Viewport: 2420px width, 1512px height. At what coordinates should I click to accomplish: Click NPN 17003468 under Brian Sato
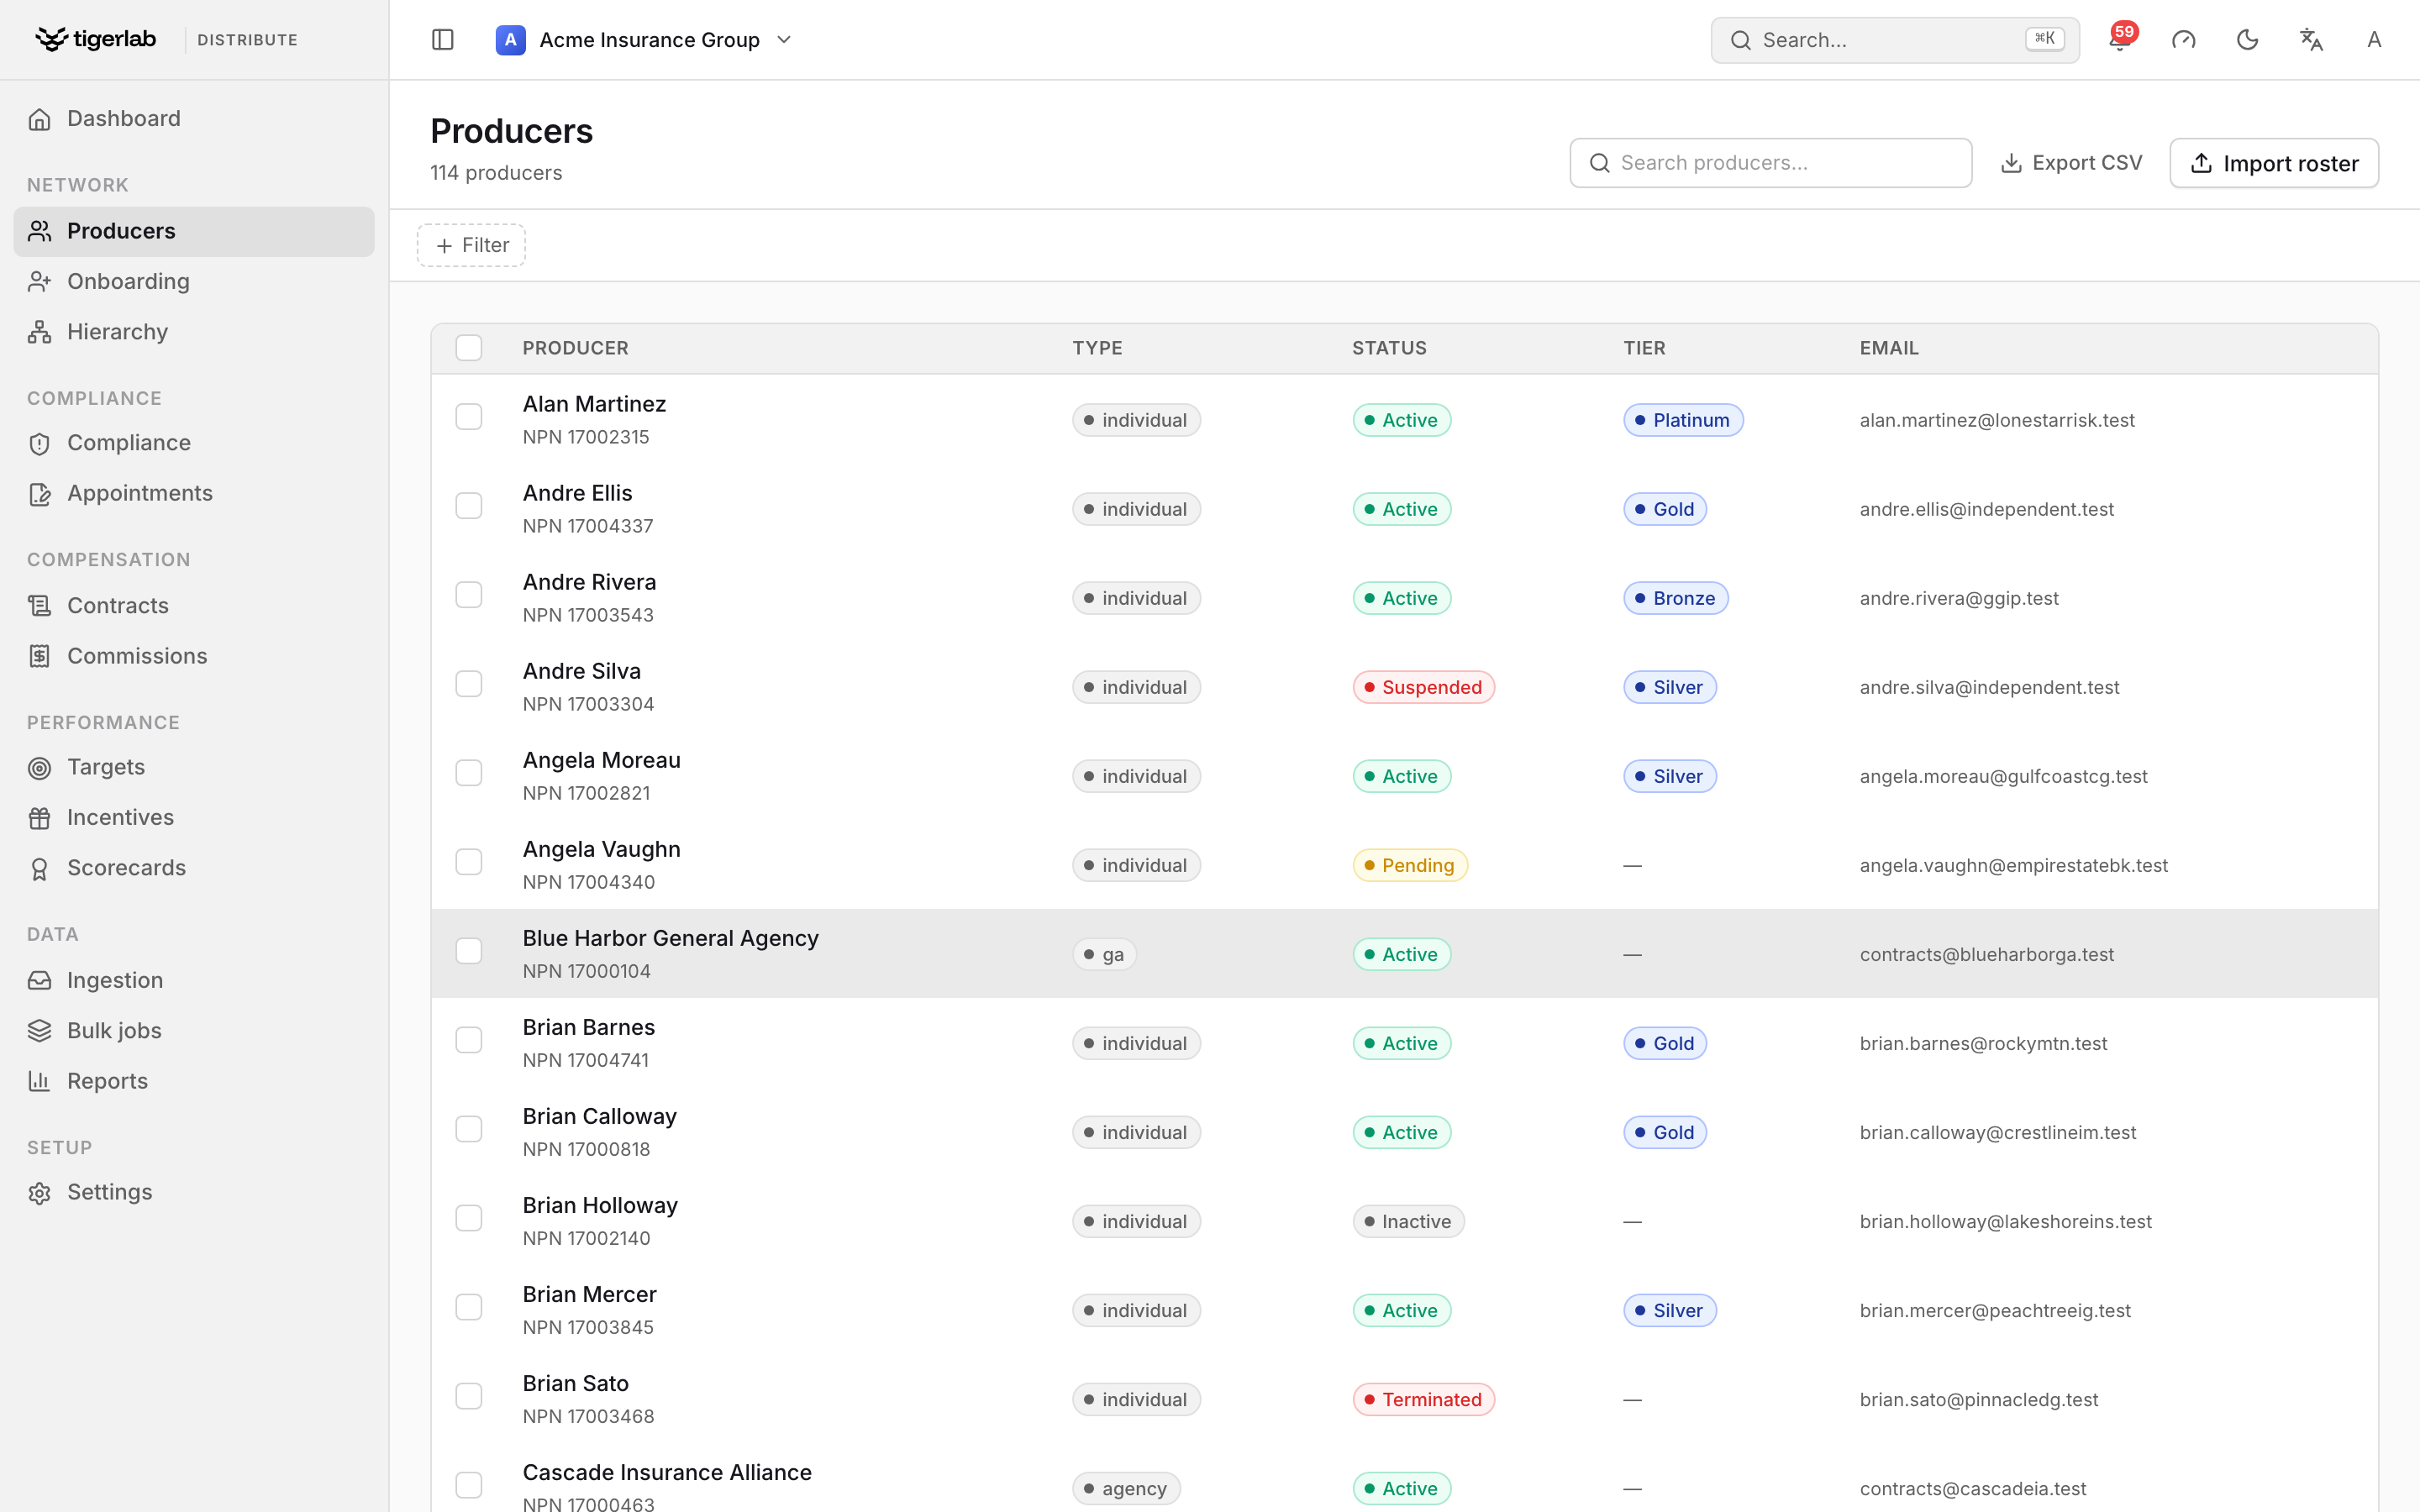(x=588, y=1416)
